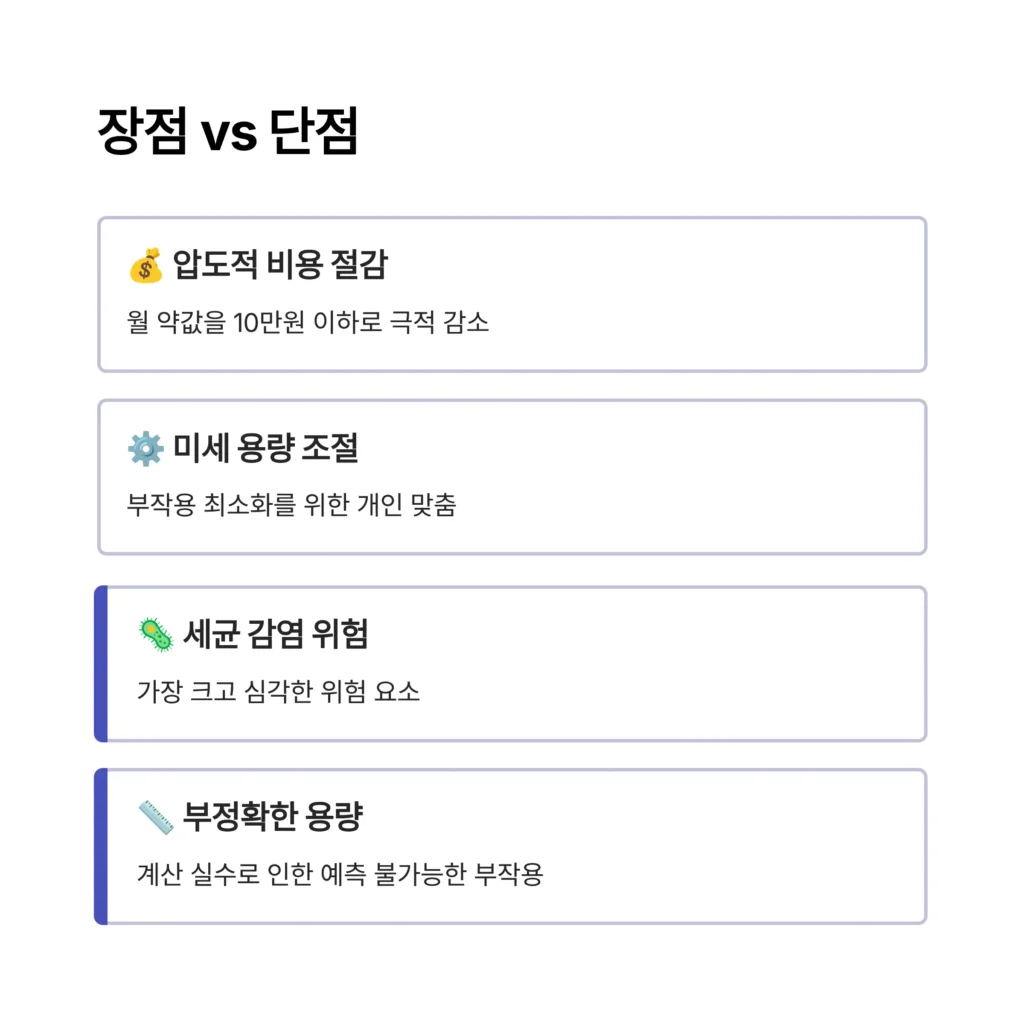1024x1024 pixels.
Task: Click the blue accent bar on 세균 감염 위험 card
Action: 100,664
